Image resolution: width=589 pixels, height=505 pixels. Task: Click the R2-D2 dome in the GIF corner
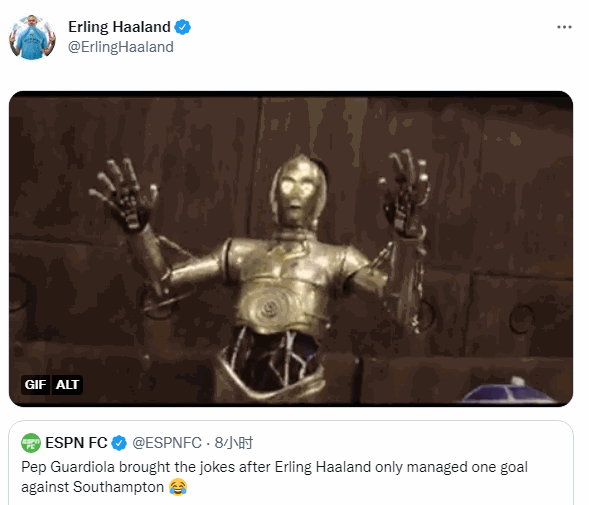508,392
